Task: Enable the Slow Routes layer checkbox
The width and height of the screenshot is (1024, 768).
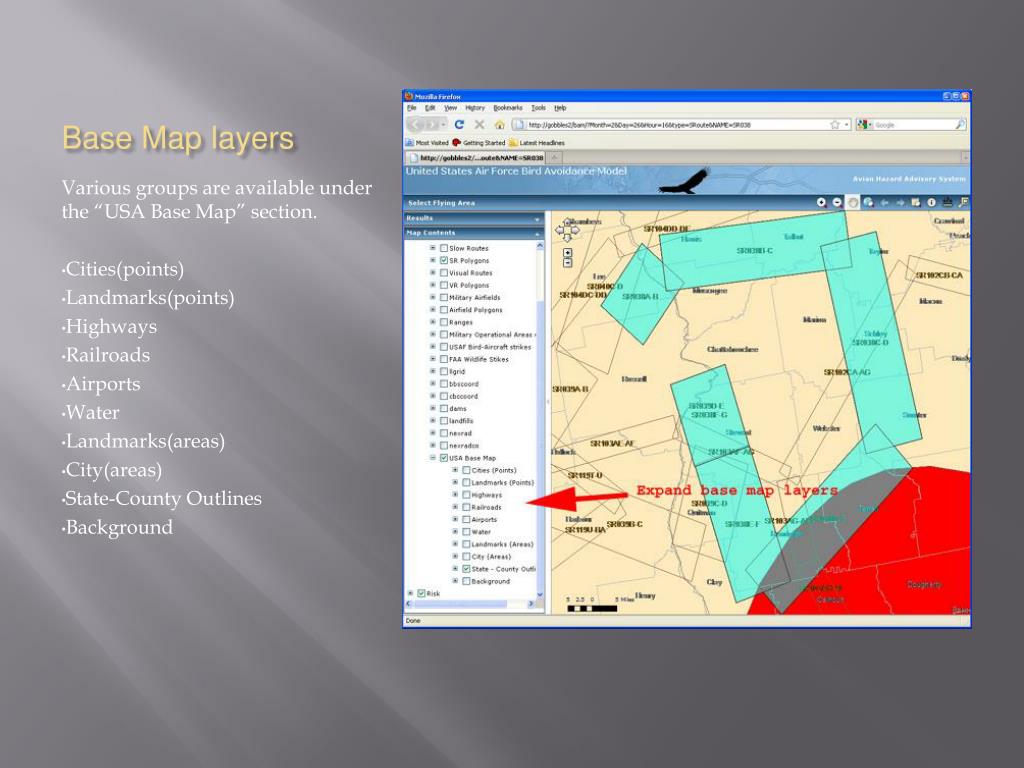Action: (444, 248)
